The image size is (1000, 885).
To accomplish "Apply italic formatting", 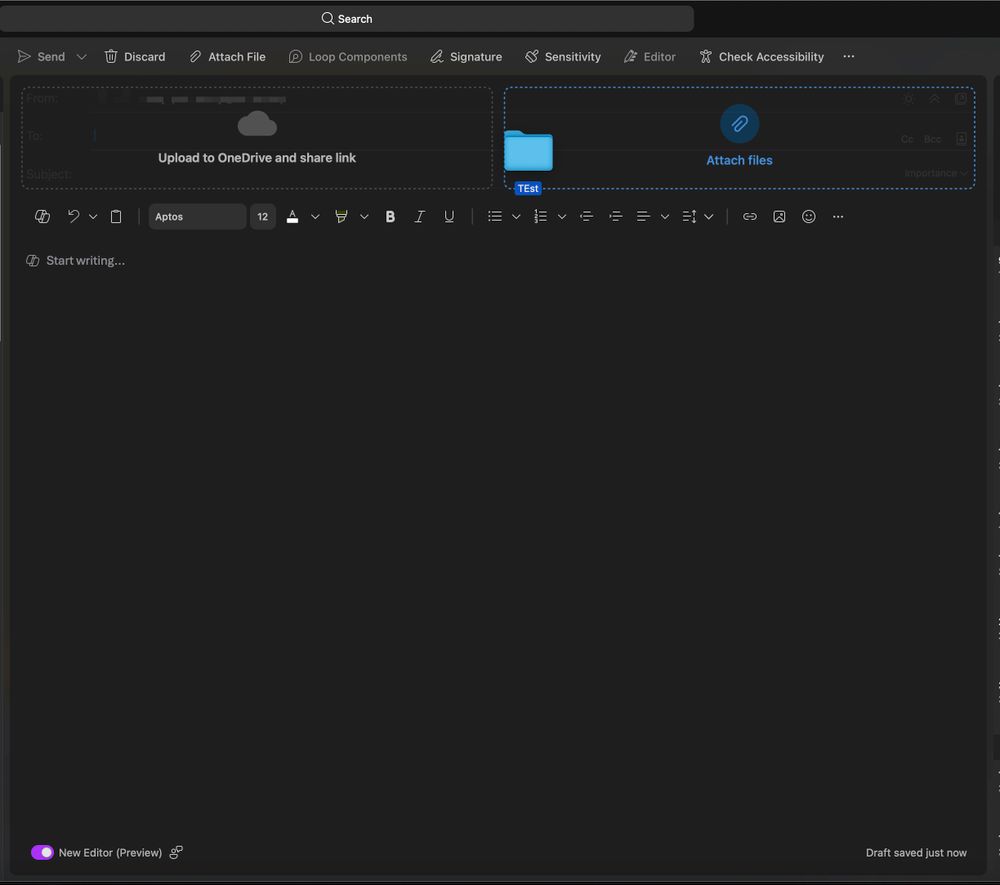I will click(420, 216).
